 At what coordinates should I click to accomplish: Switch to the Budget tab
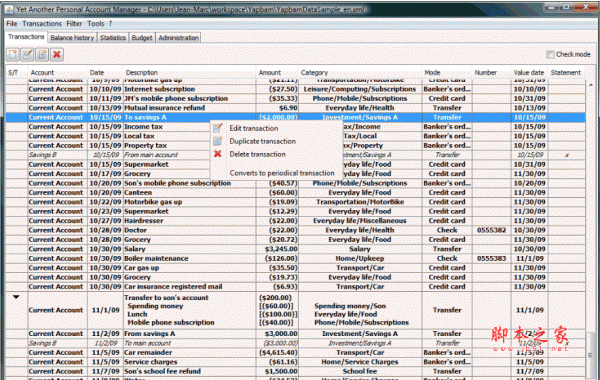click(x=142, y=38)
